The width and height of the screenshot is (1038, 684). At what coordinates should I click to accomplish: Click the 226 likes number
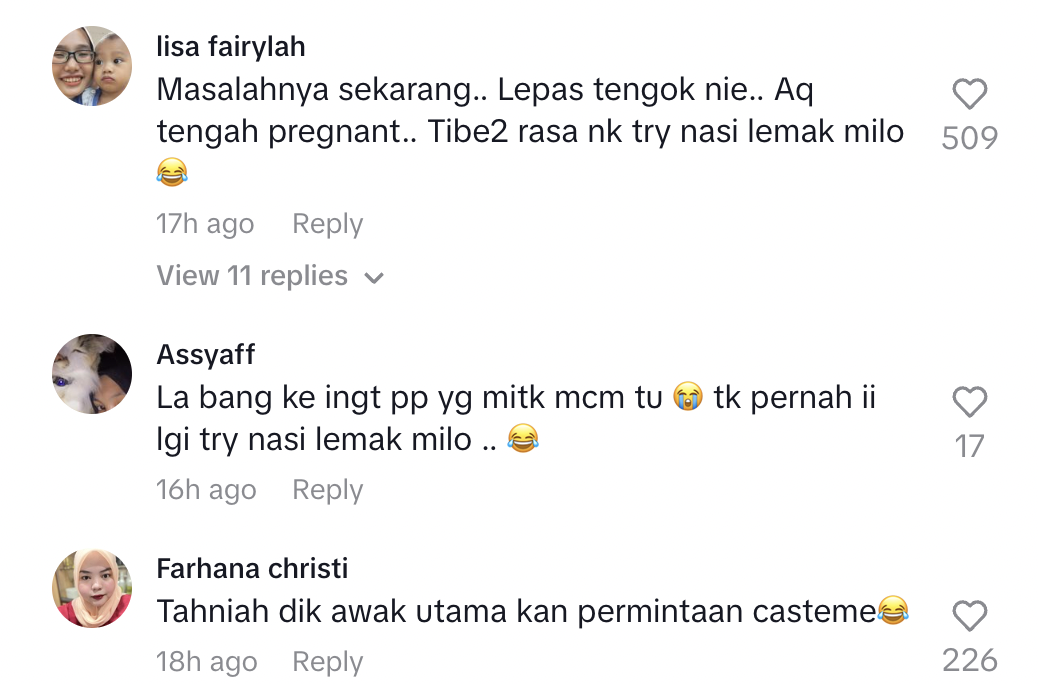(x=969, y=660)
